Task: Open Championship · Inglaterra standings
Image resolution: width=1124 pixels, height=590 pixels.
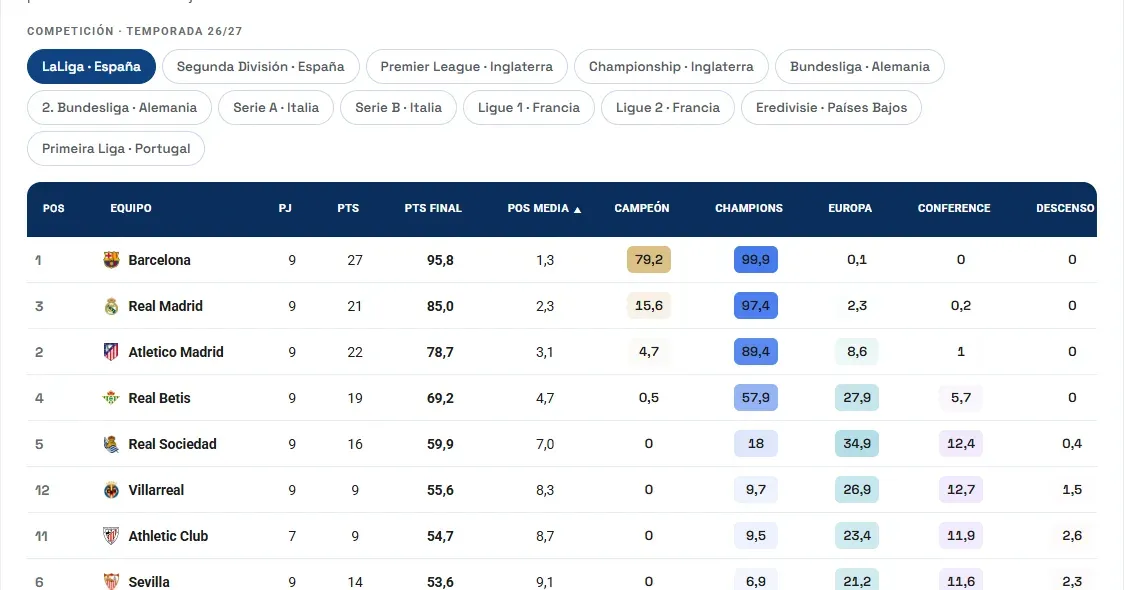Action: (671, 67)
